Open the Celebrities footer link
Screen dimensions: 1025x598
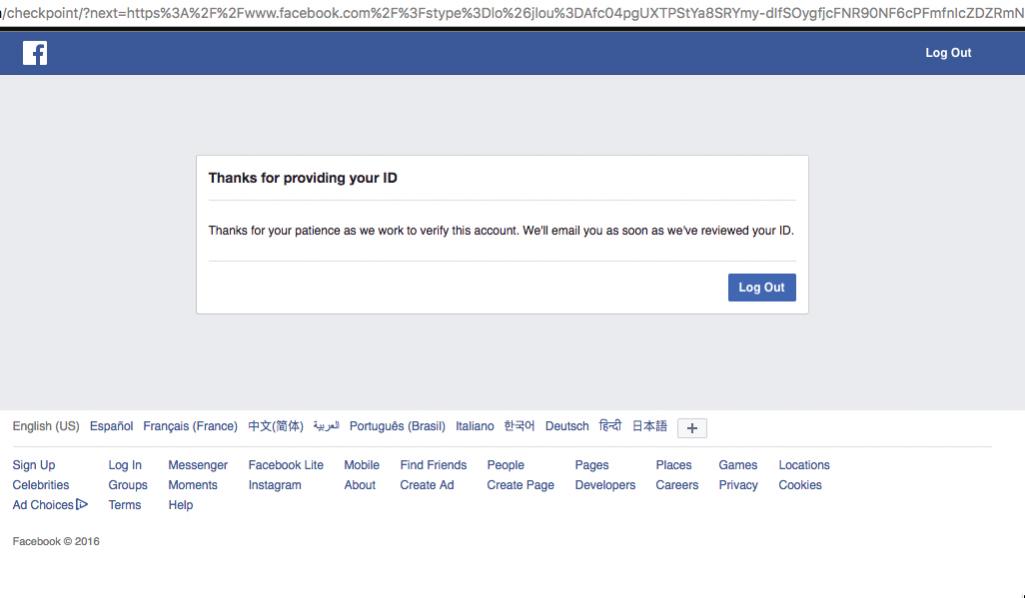41,485
